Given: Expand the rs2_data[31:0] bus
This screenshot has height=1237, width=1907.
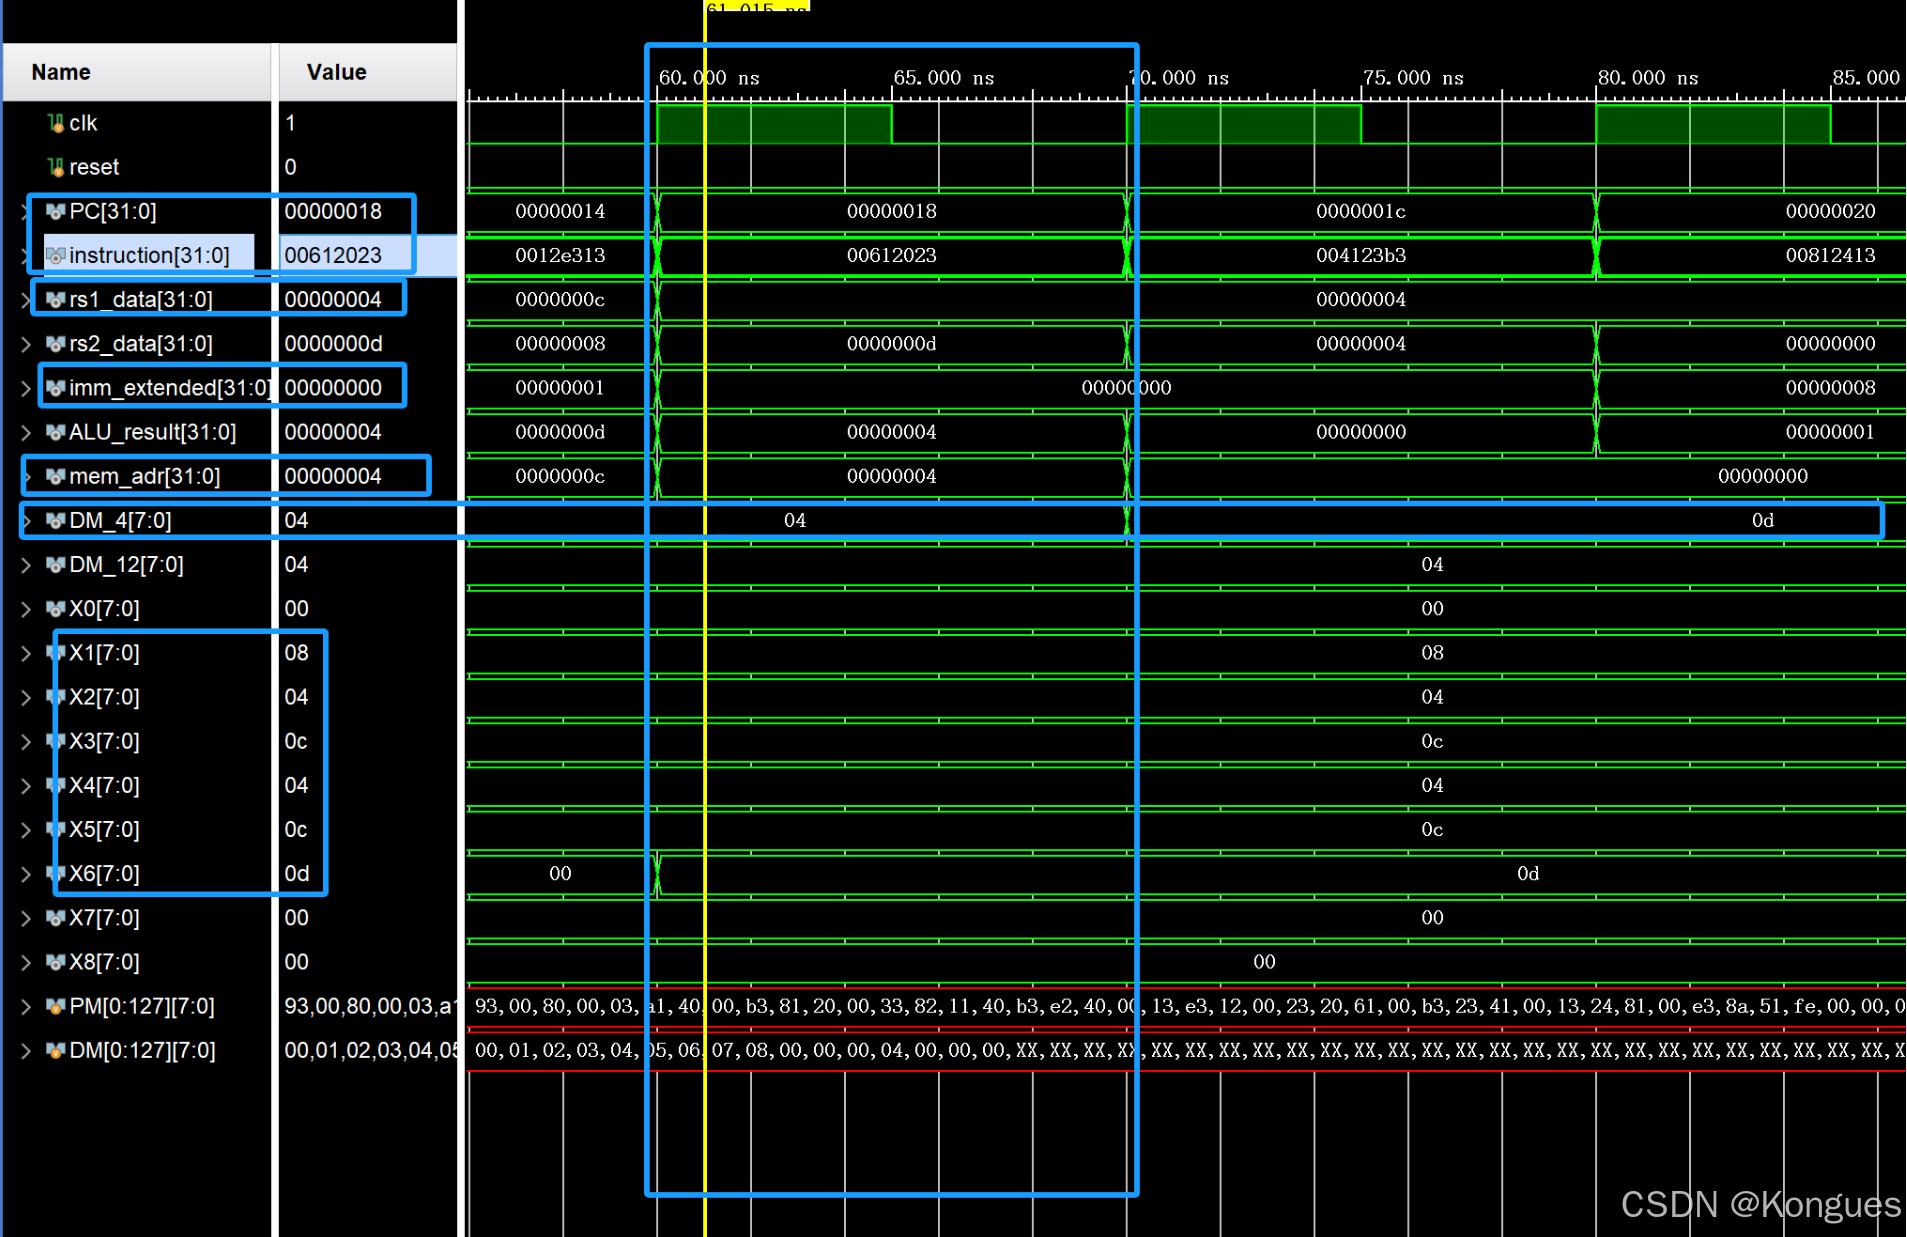Looking at the screenshot, I should click(26, 344).
